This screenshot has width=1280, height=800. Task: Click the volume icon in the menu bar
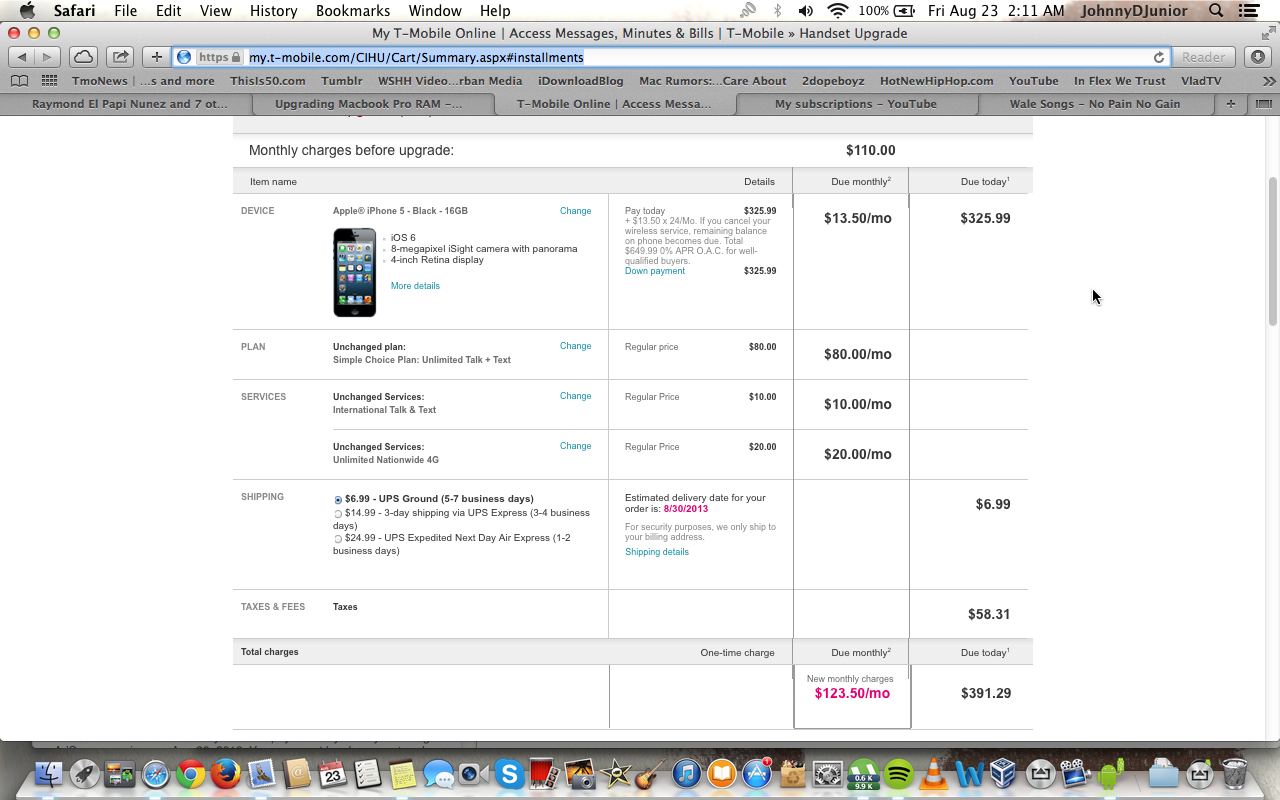(806, 11)
